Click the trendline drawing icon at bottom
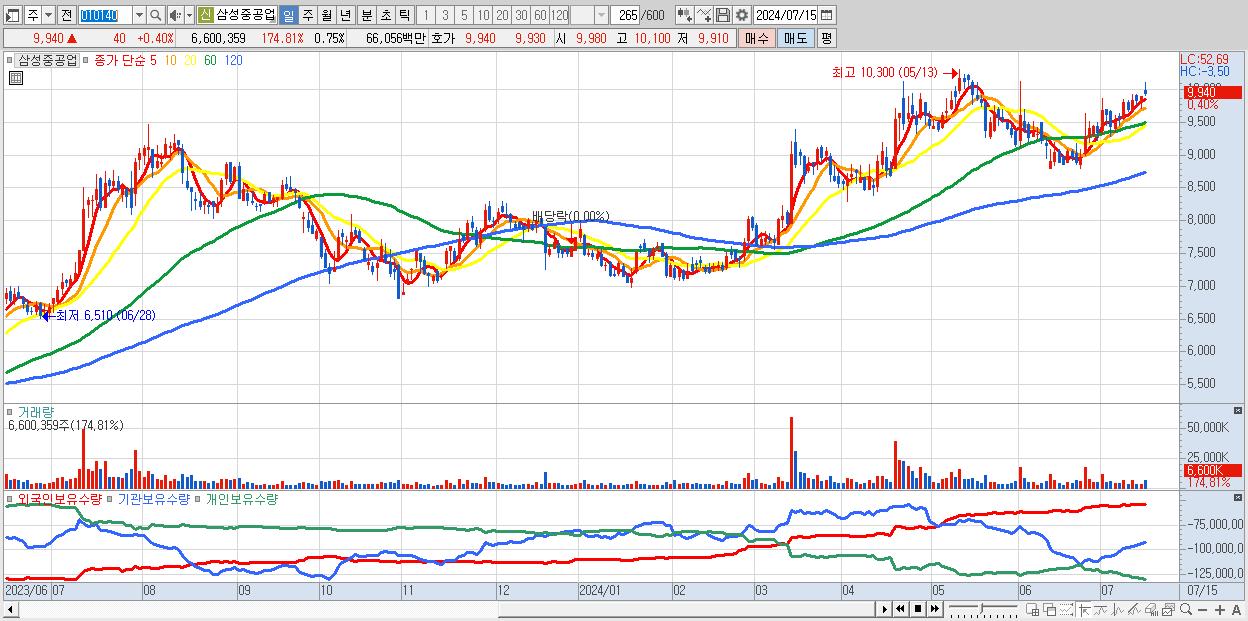The width and height of the screenshot is (1248, 621). (1101, 609)
